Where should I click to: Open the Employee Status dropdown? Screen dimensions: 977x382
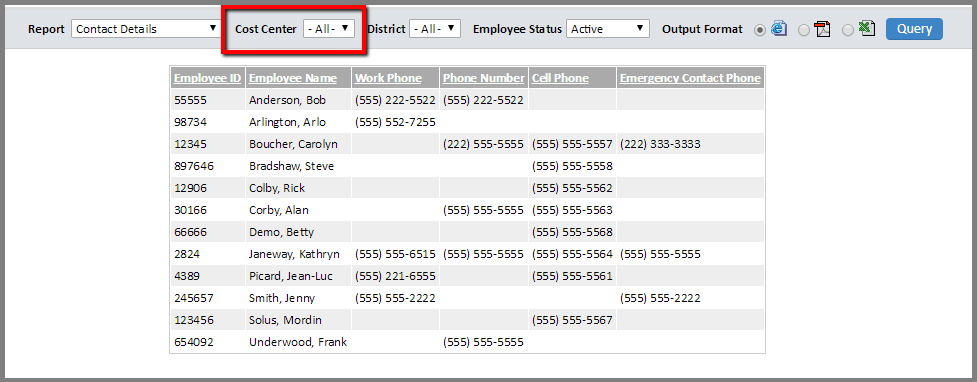tap(608, 29)
